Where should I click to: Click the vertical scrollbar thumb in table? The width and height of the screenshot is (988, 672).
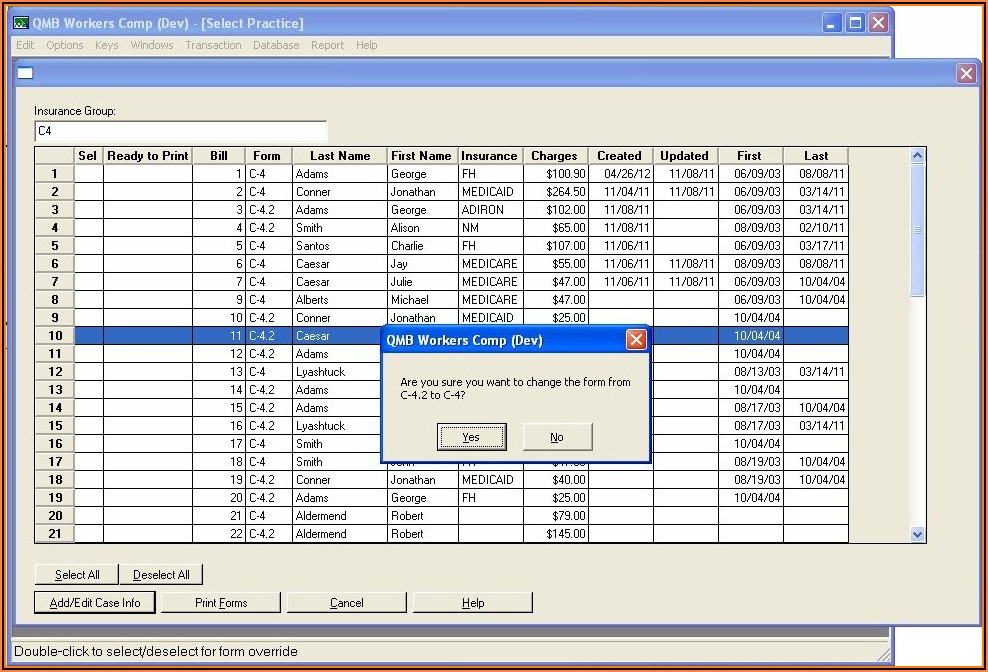(918, 230)
